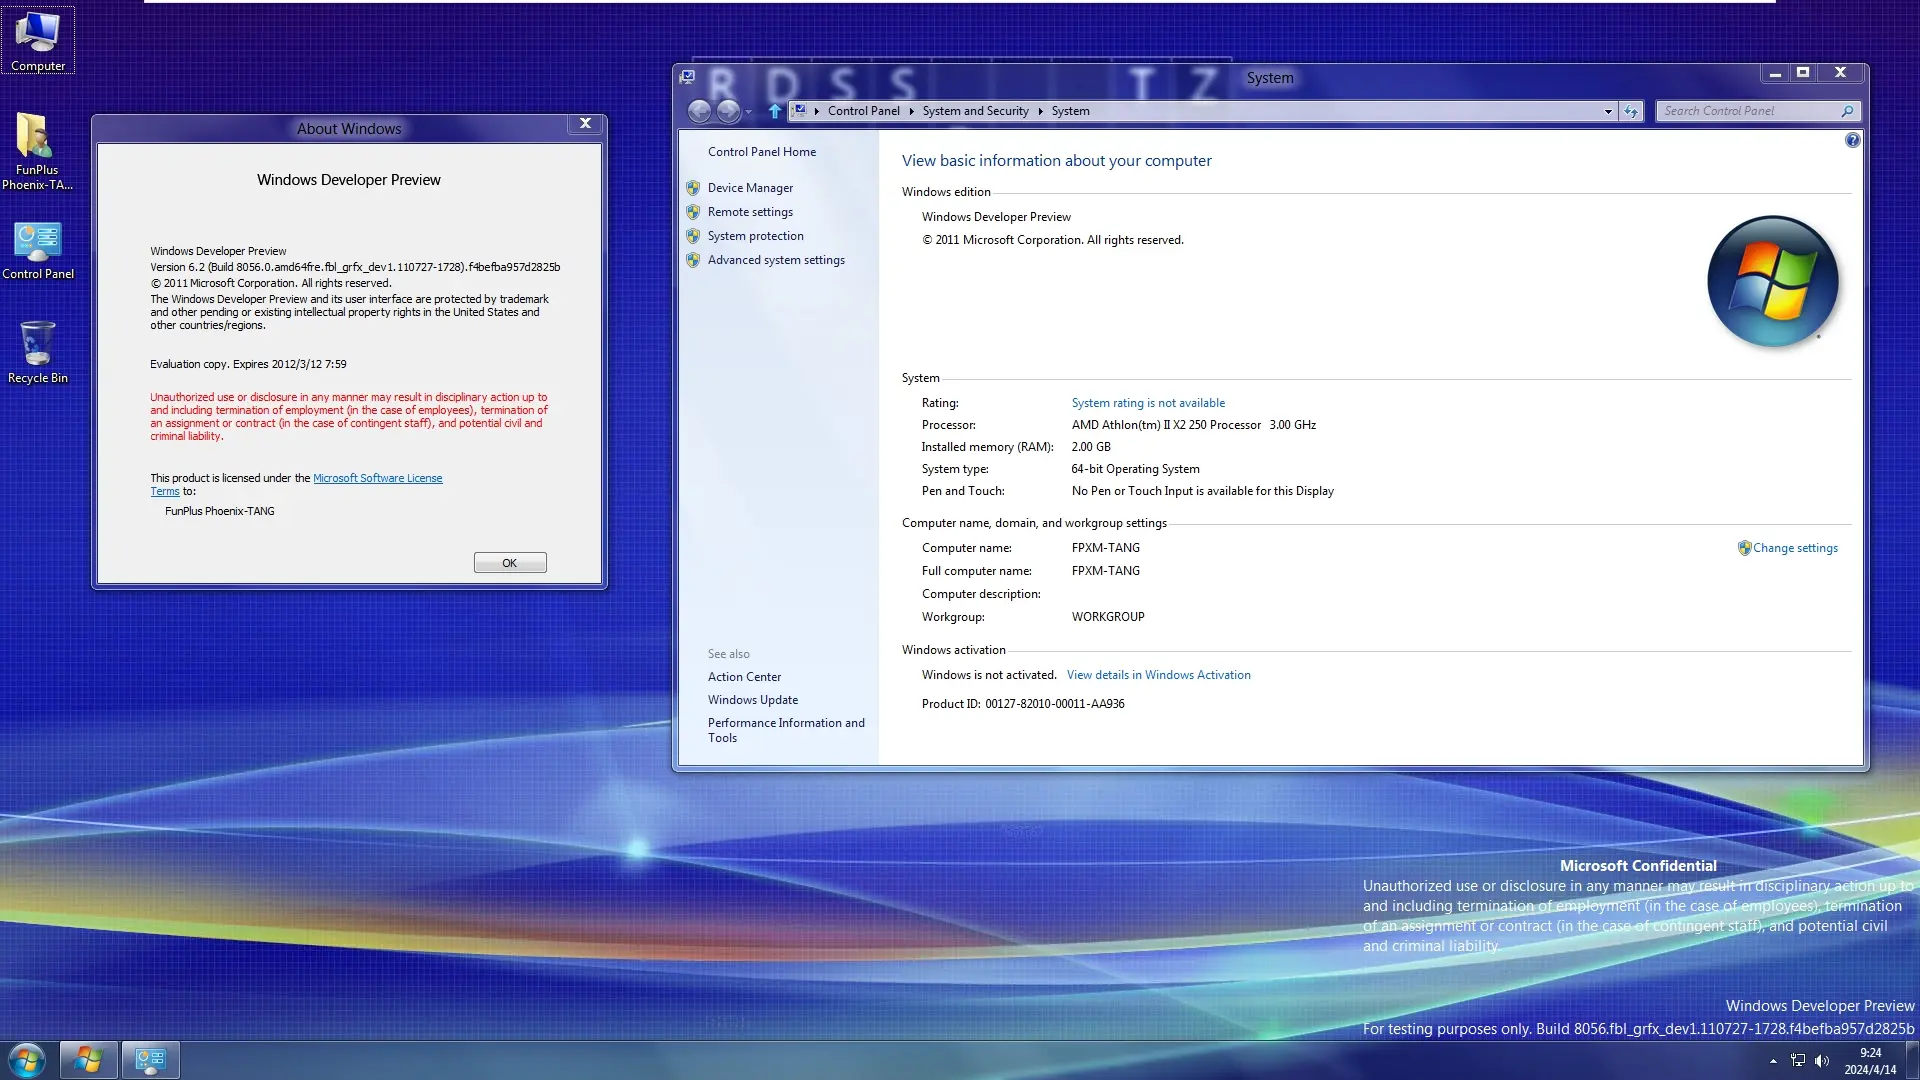1920x1080 pixels.
Task: Click the shield icon beside Advanced system settings
Action: pos(693,260)
